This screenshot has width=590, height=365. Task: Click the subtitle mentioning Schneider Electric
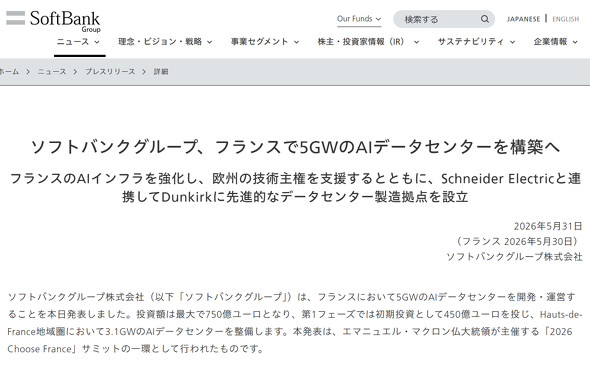click(295, 187)
